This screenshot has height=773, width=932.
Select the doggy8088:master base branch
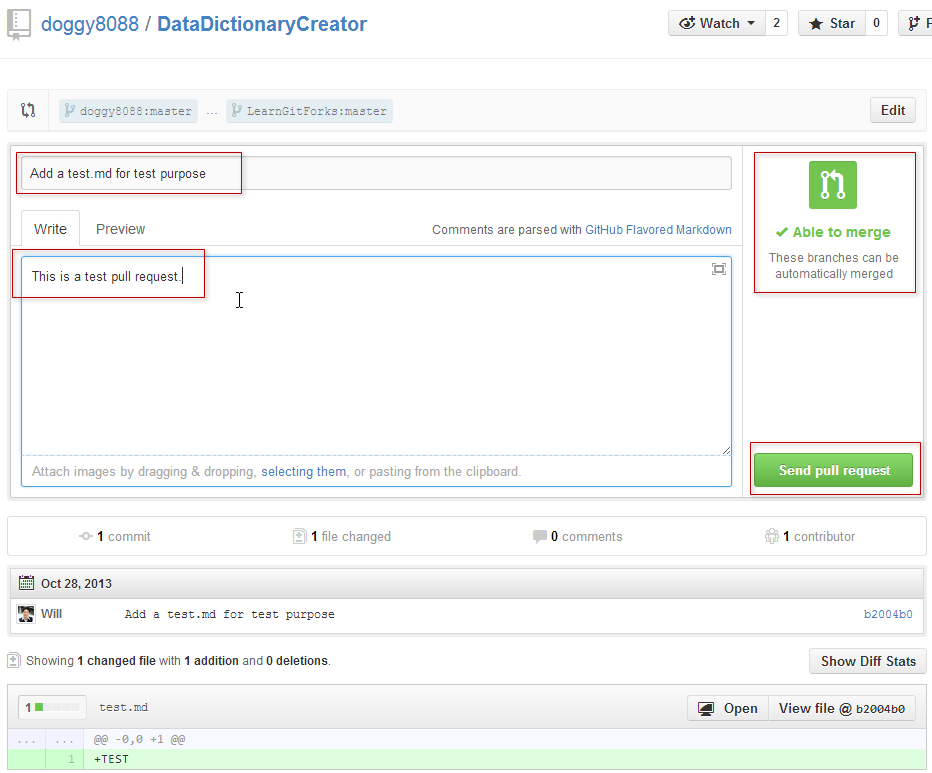(x=127, y=111)
